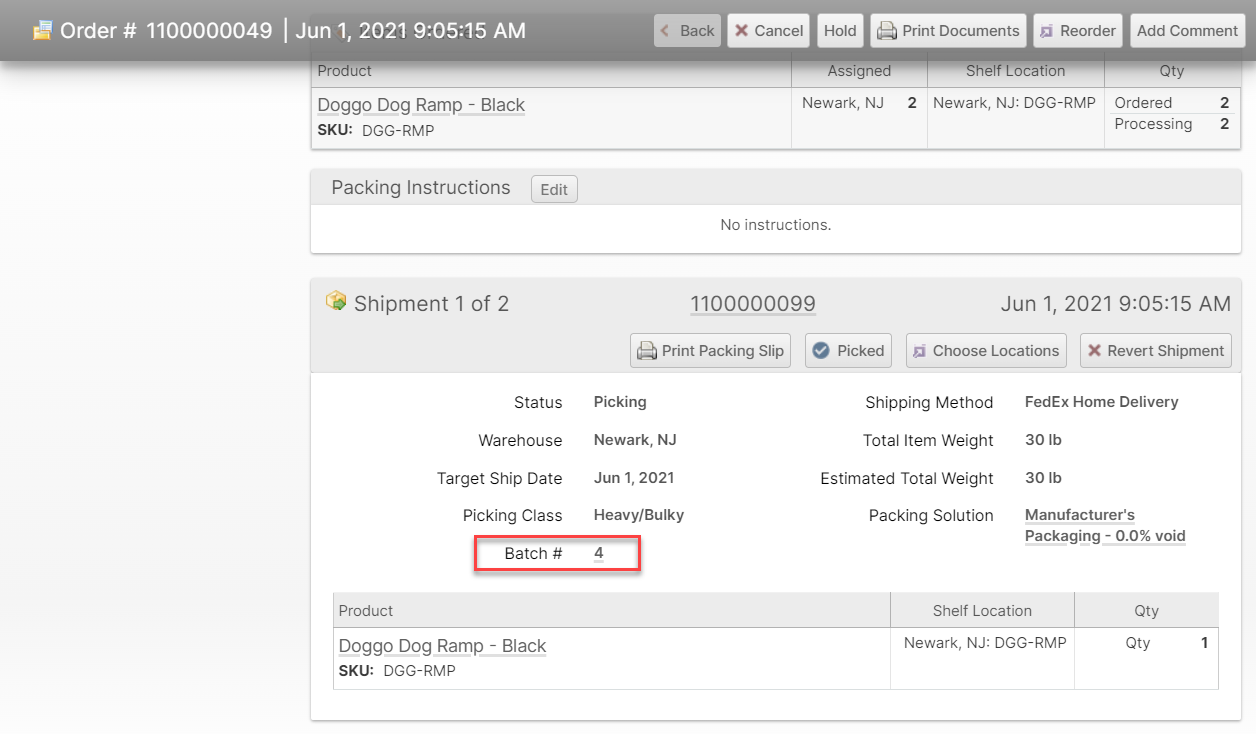
Task: Mark shipment as Picked via checkmark icon
Action: pos(821,351)
